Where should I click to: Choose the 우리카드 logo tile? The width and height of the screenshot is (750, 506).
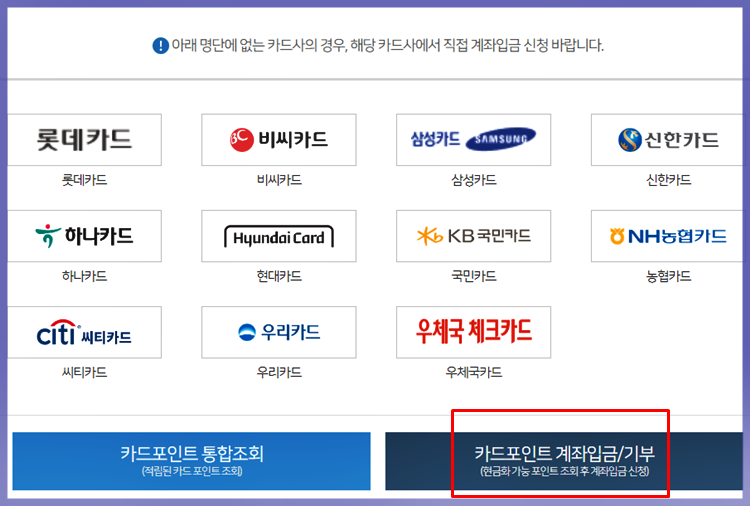279,332
